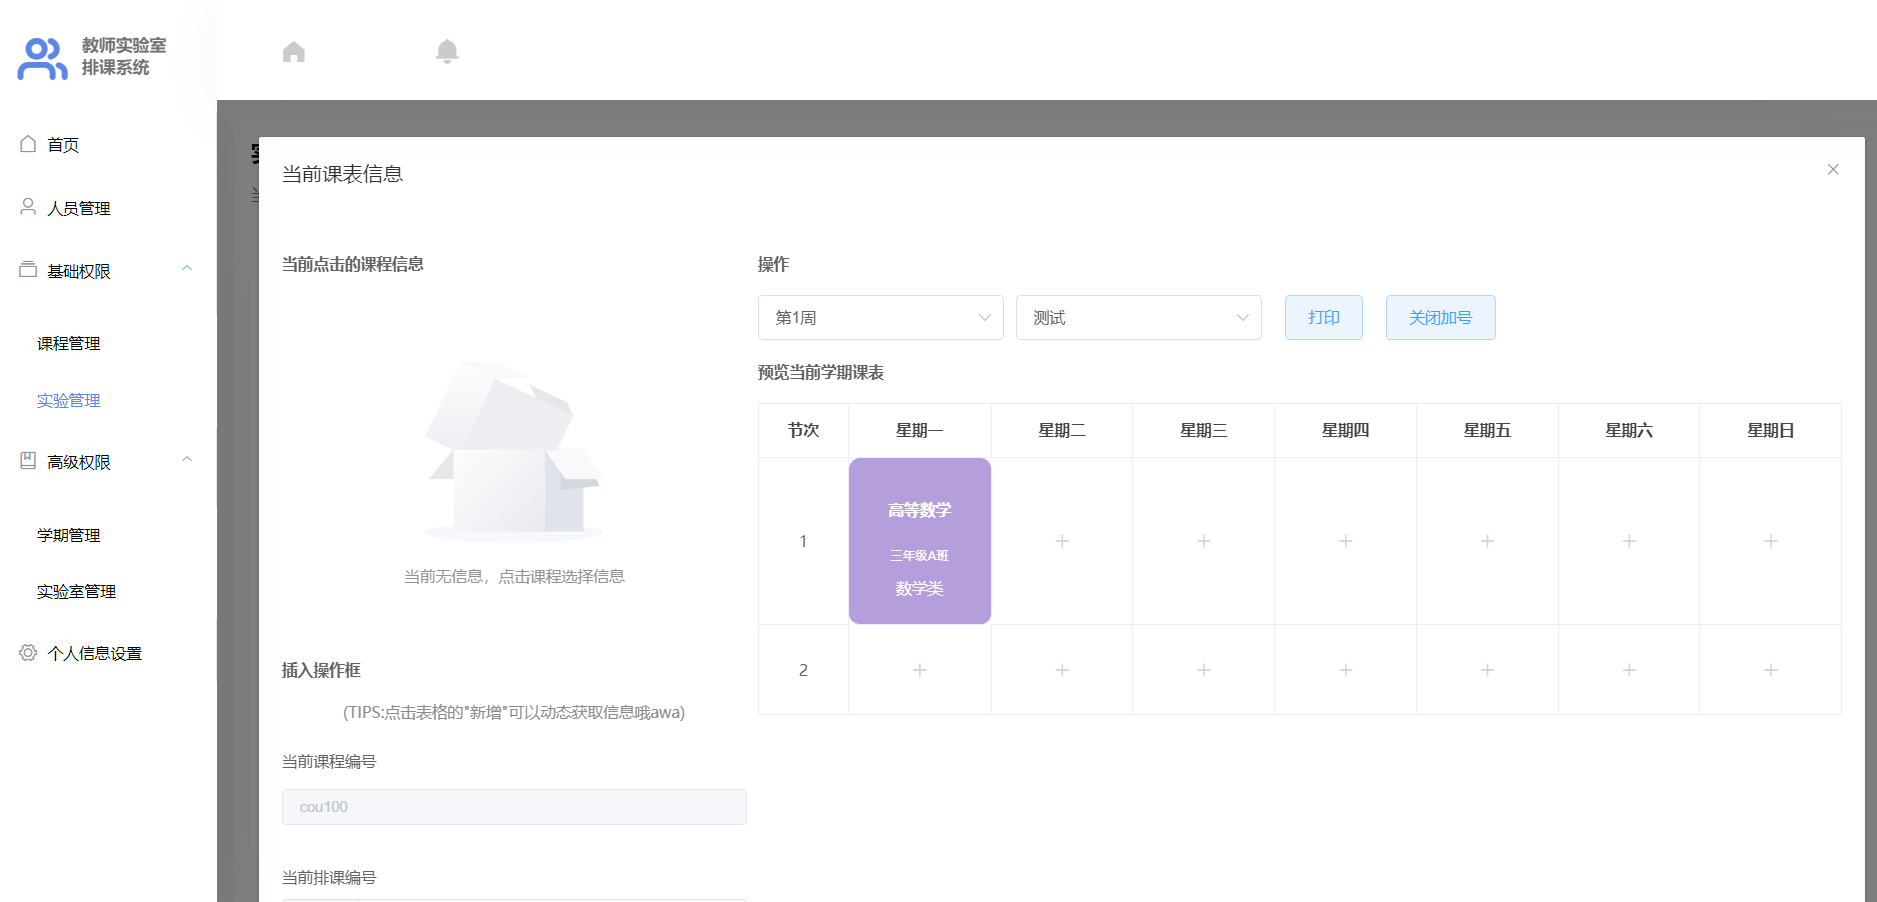Click the 当前课程编号 input field
This screenshot has height=902, width=1877.
point(514,807)
